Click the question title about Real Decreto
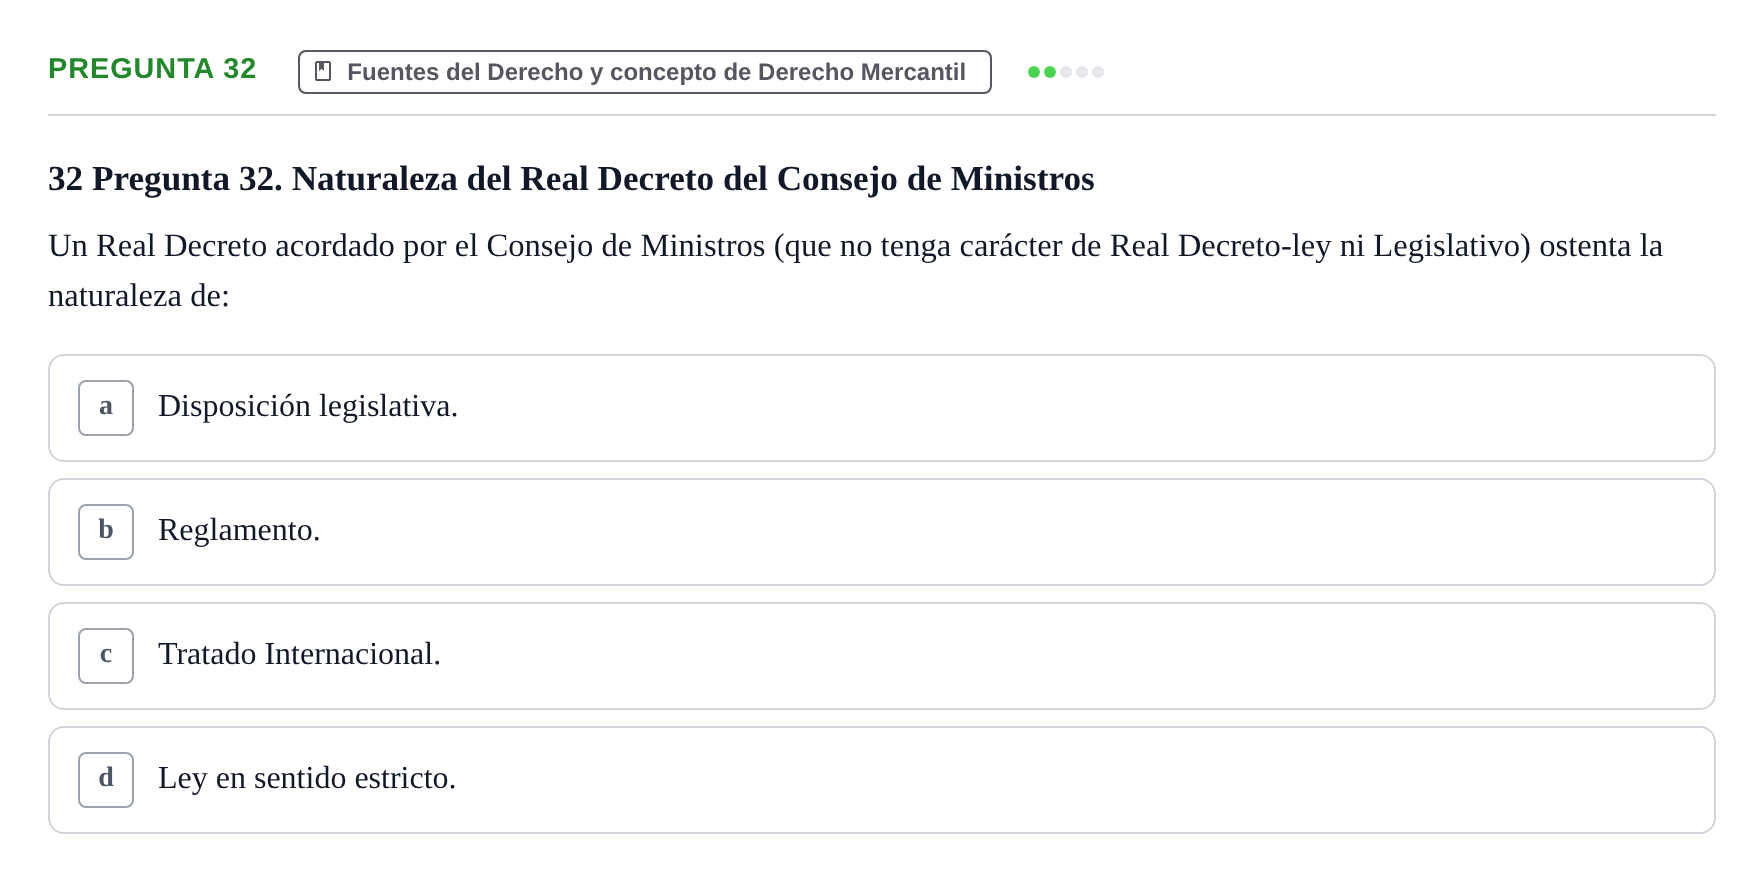Viewport: 1764px width, 882px height. pos(571,179)
